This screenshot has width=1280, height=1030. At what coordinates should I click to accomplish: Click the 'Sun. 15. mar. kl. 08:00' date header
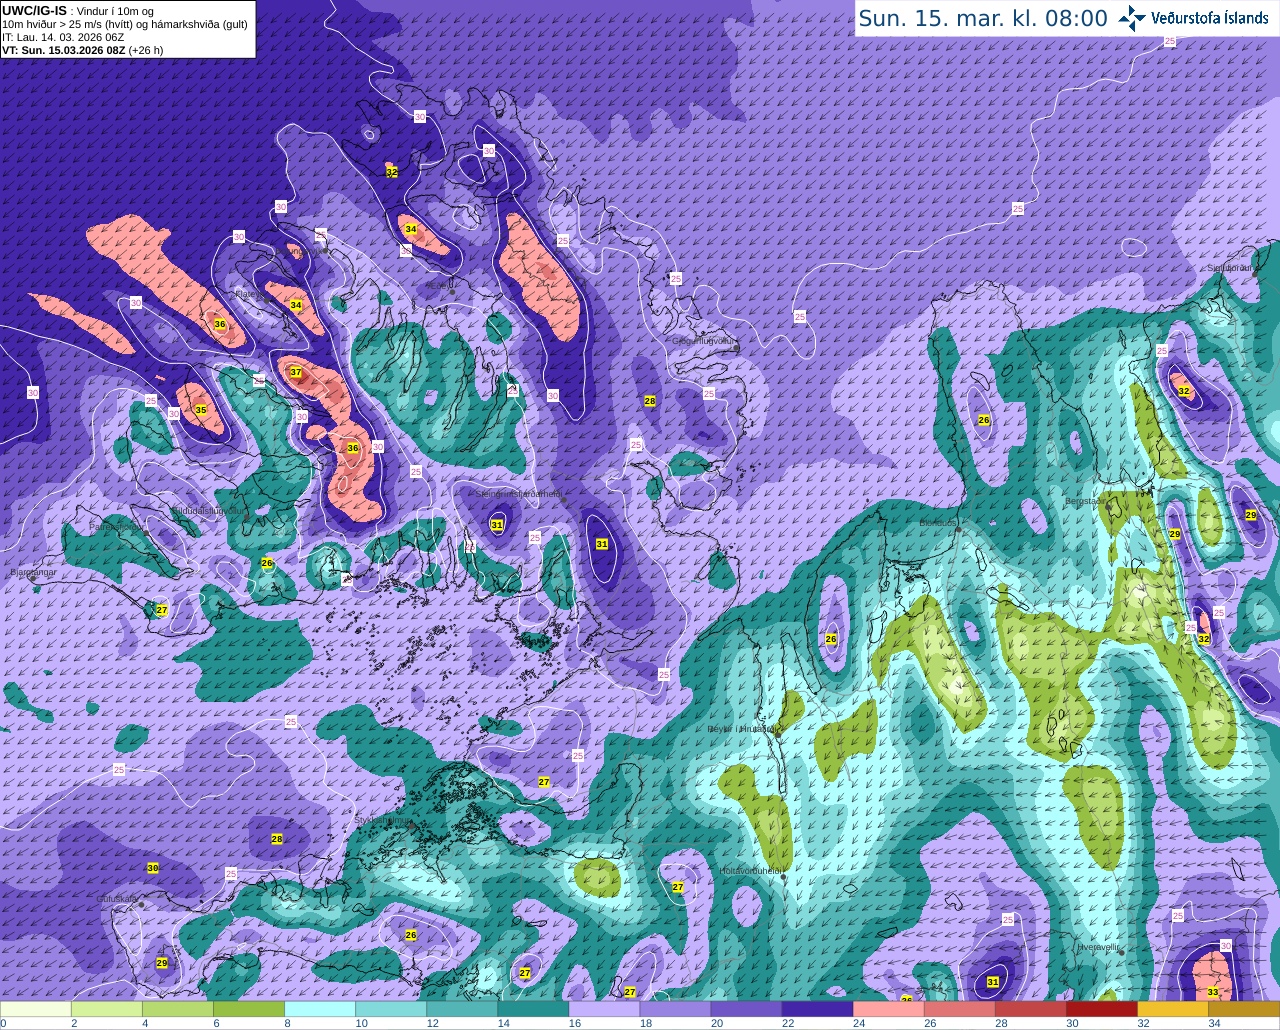click(x=983, y=18)
